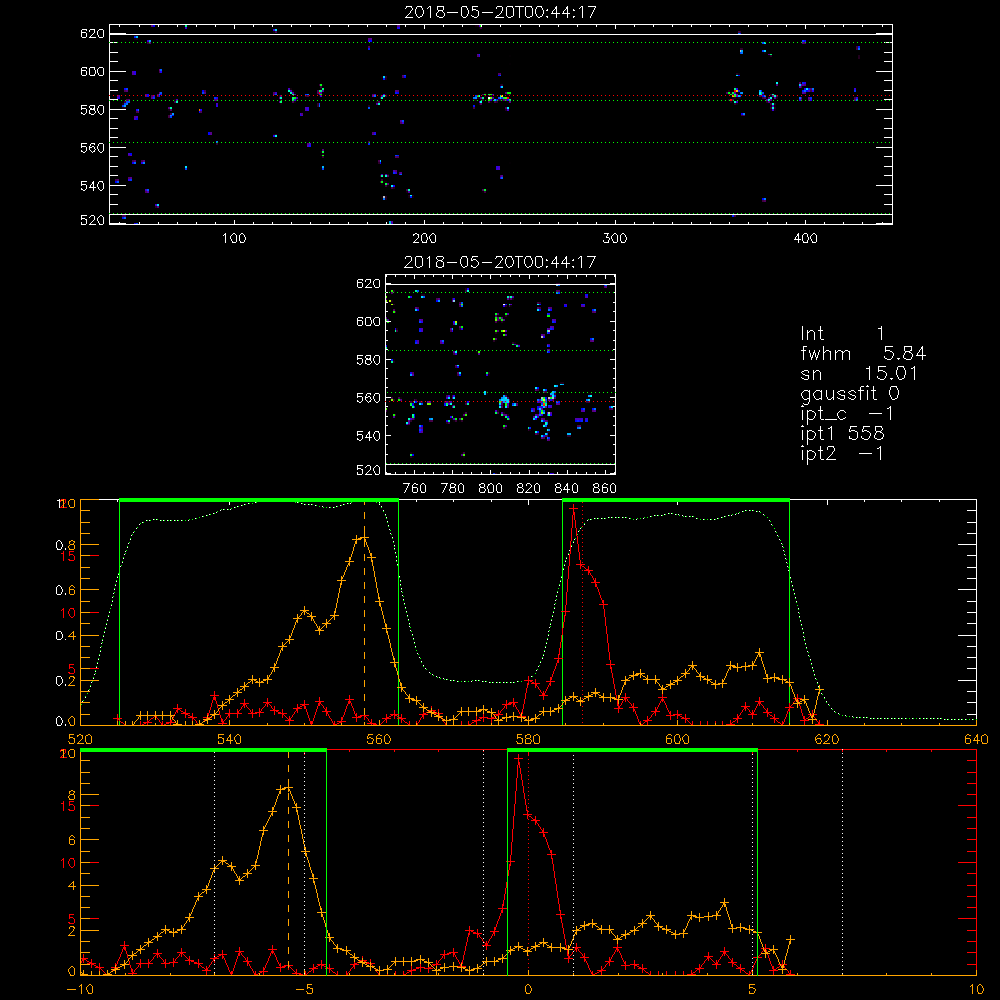Viewport: 1000px width, 1000px height.
Task: Click the bottom plot's x-axis label -10
Action: point(80,989)
